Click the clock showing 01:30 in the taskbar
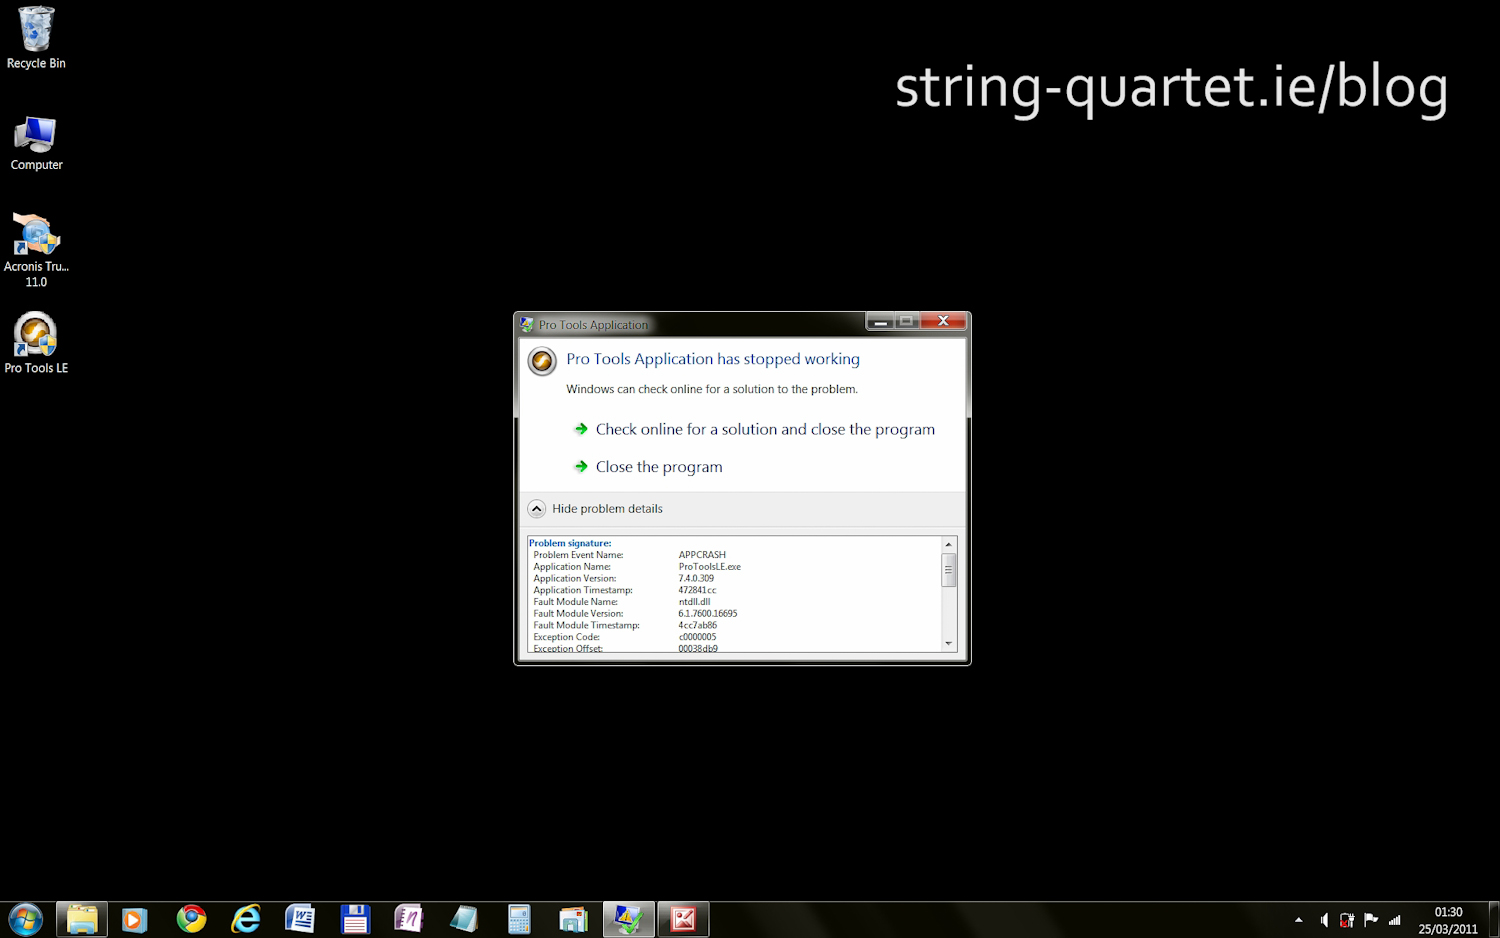 [x=1447, y=920]
